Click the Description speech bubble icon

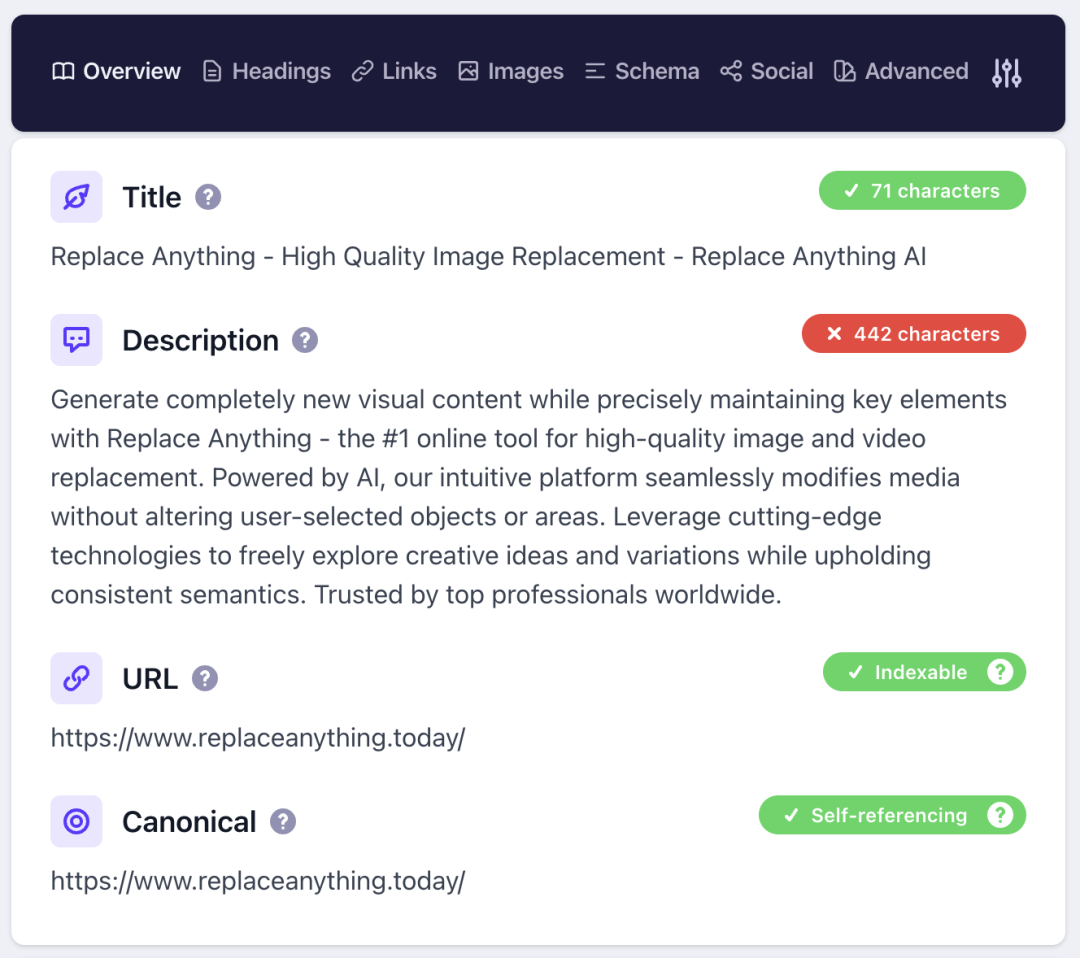(76, 340)
